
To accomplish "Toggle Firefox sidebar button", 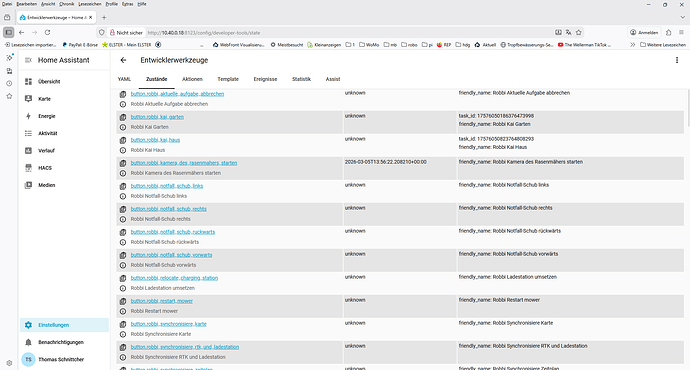I will 8,33.
